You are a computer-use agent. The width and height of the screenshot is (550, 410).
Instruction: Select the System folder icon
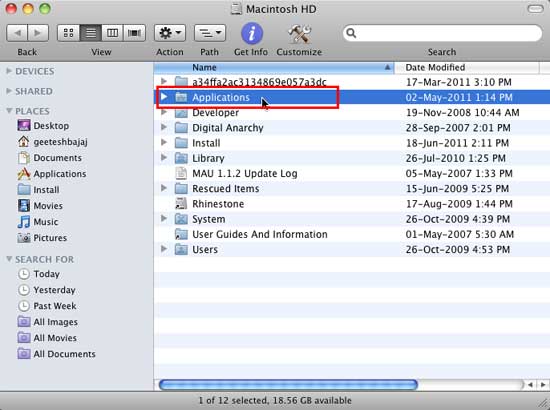[181, 219]
